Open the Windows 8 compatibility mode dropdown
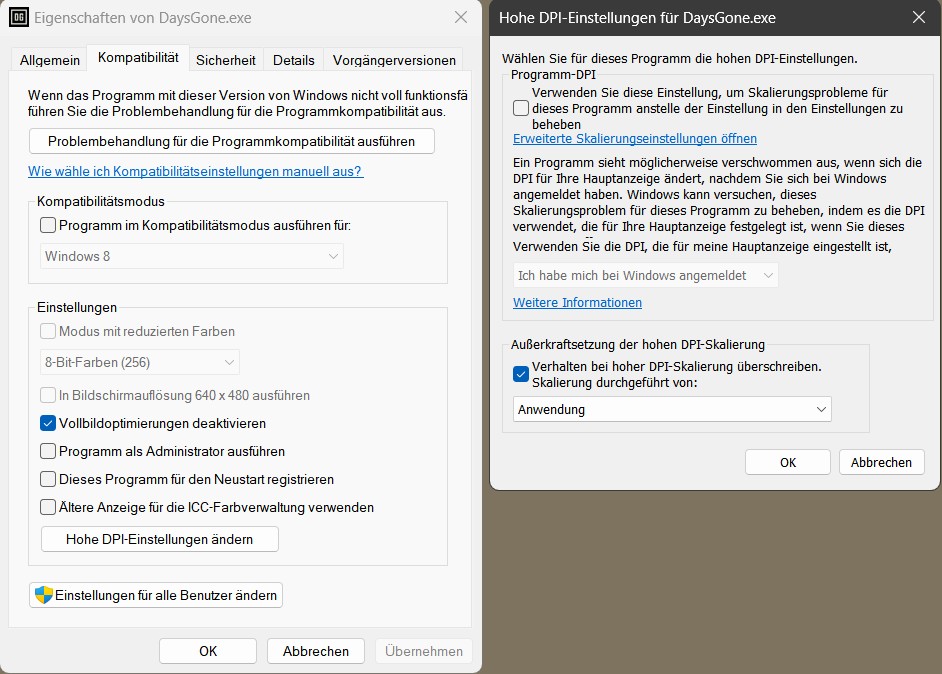Screen dimensions: 942x674 point(192,256)
